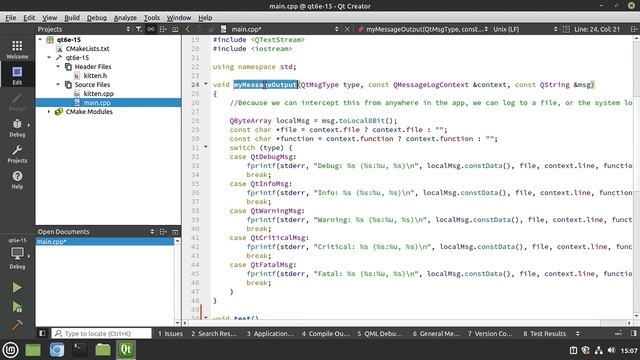Launch the terminal from taskbar
This screenshot has height=360, width=640.
pos(80,350)
